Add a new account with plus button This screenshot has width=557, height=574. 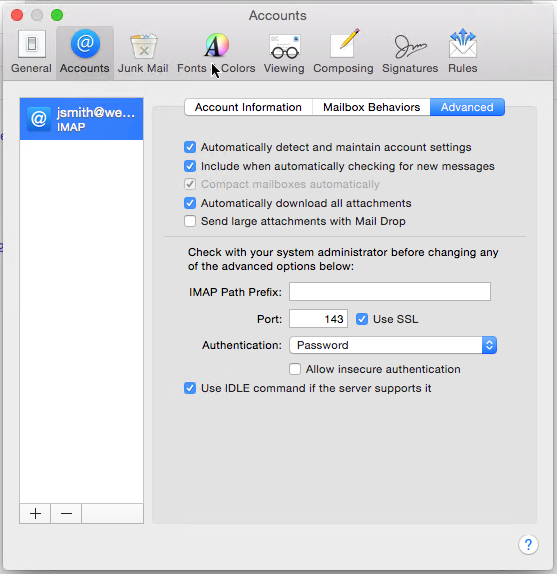coord(35,514)
